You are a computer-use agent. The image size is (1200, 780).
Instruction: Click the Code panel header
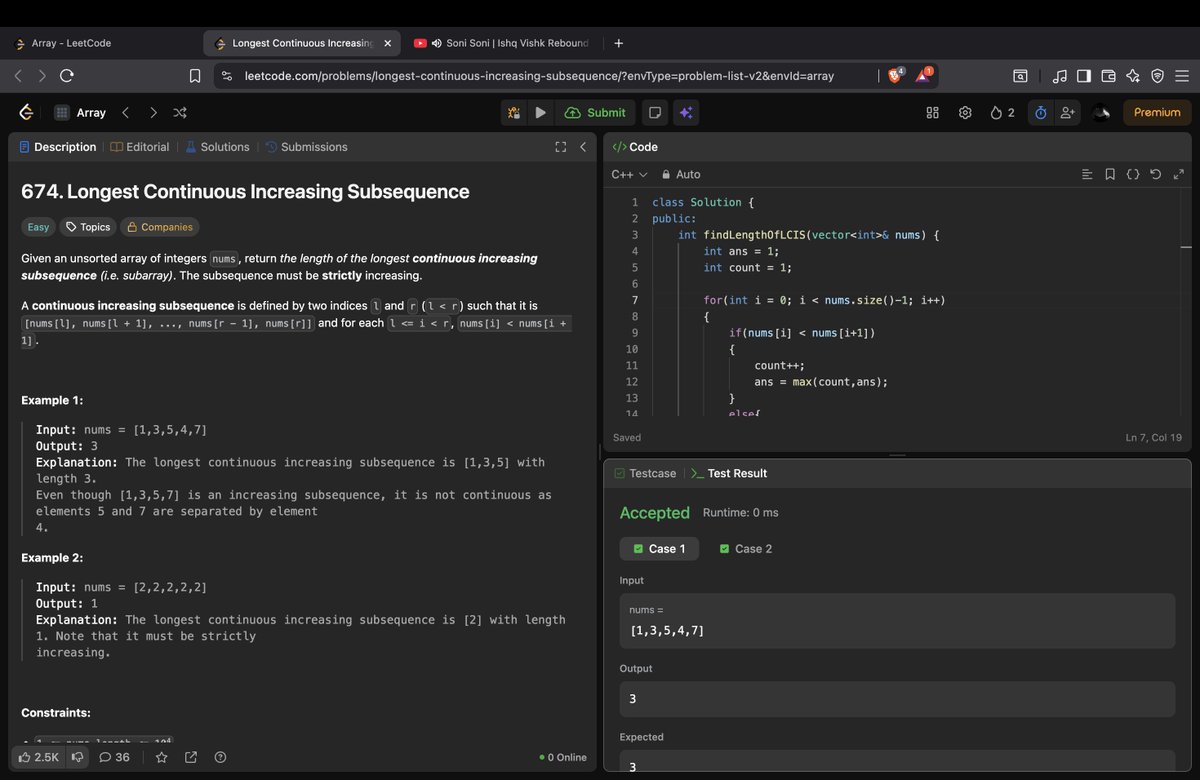635,147
